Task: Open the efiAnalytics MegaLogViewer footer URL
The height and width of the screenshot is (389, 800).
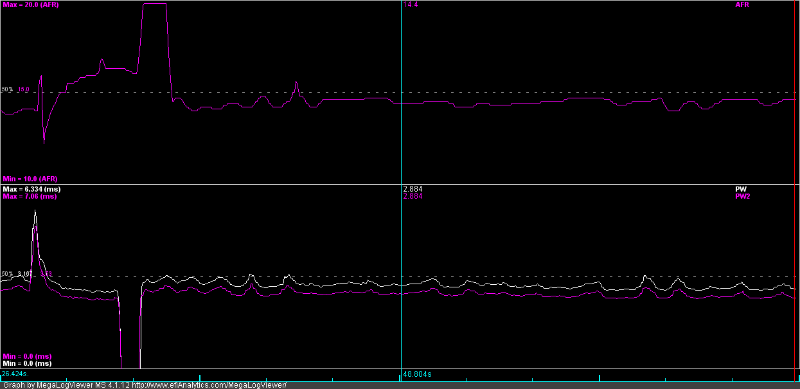Action: pos(209,385)
